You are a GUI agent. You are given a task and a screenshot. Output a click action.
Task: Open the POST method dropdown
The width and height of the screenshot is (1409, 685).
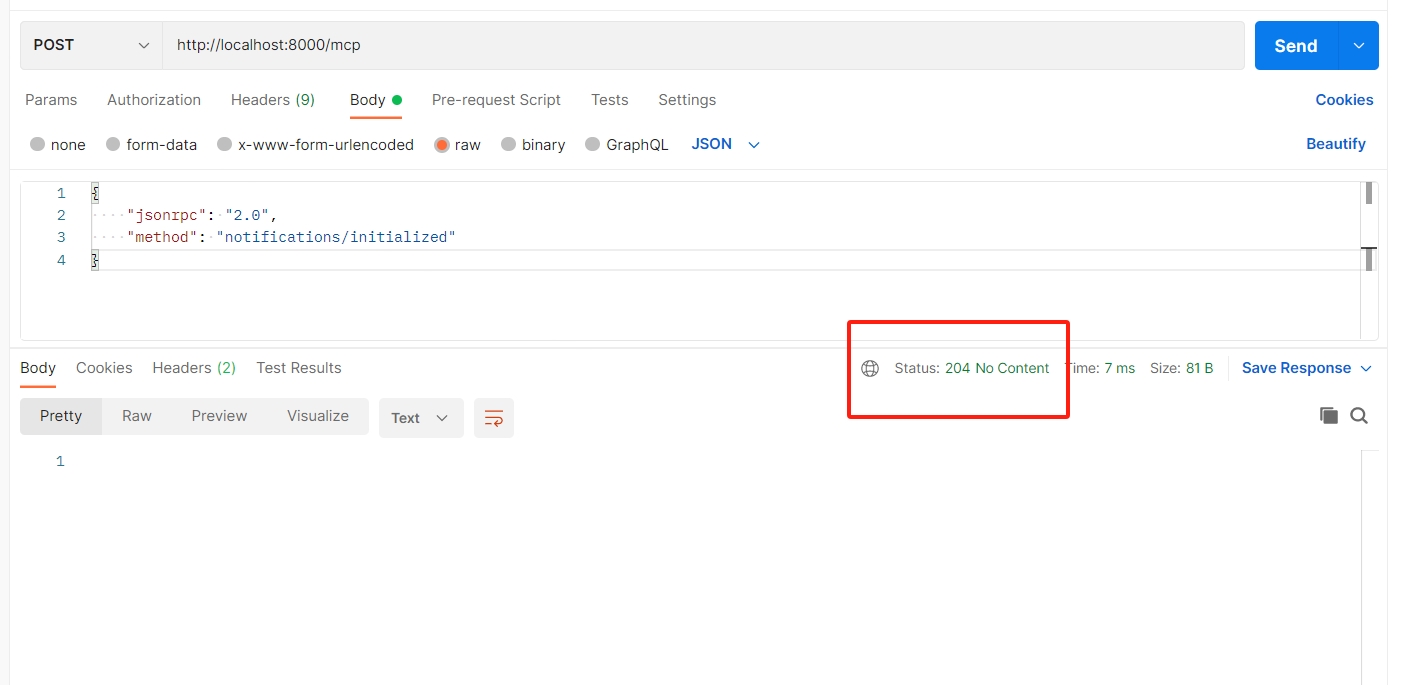point(91,45)
